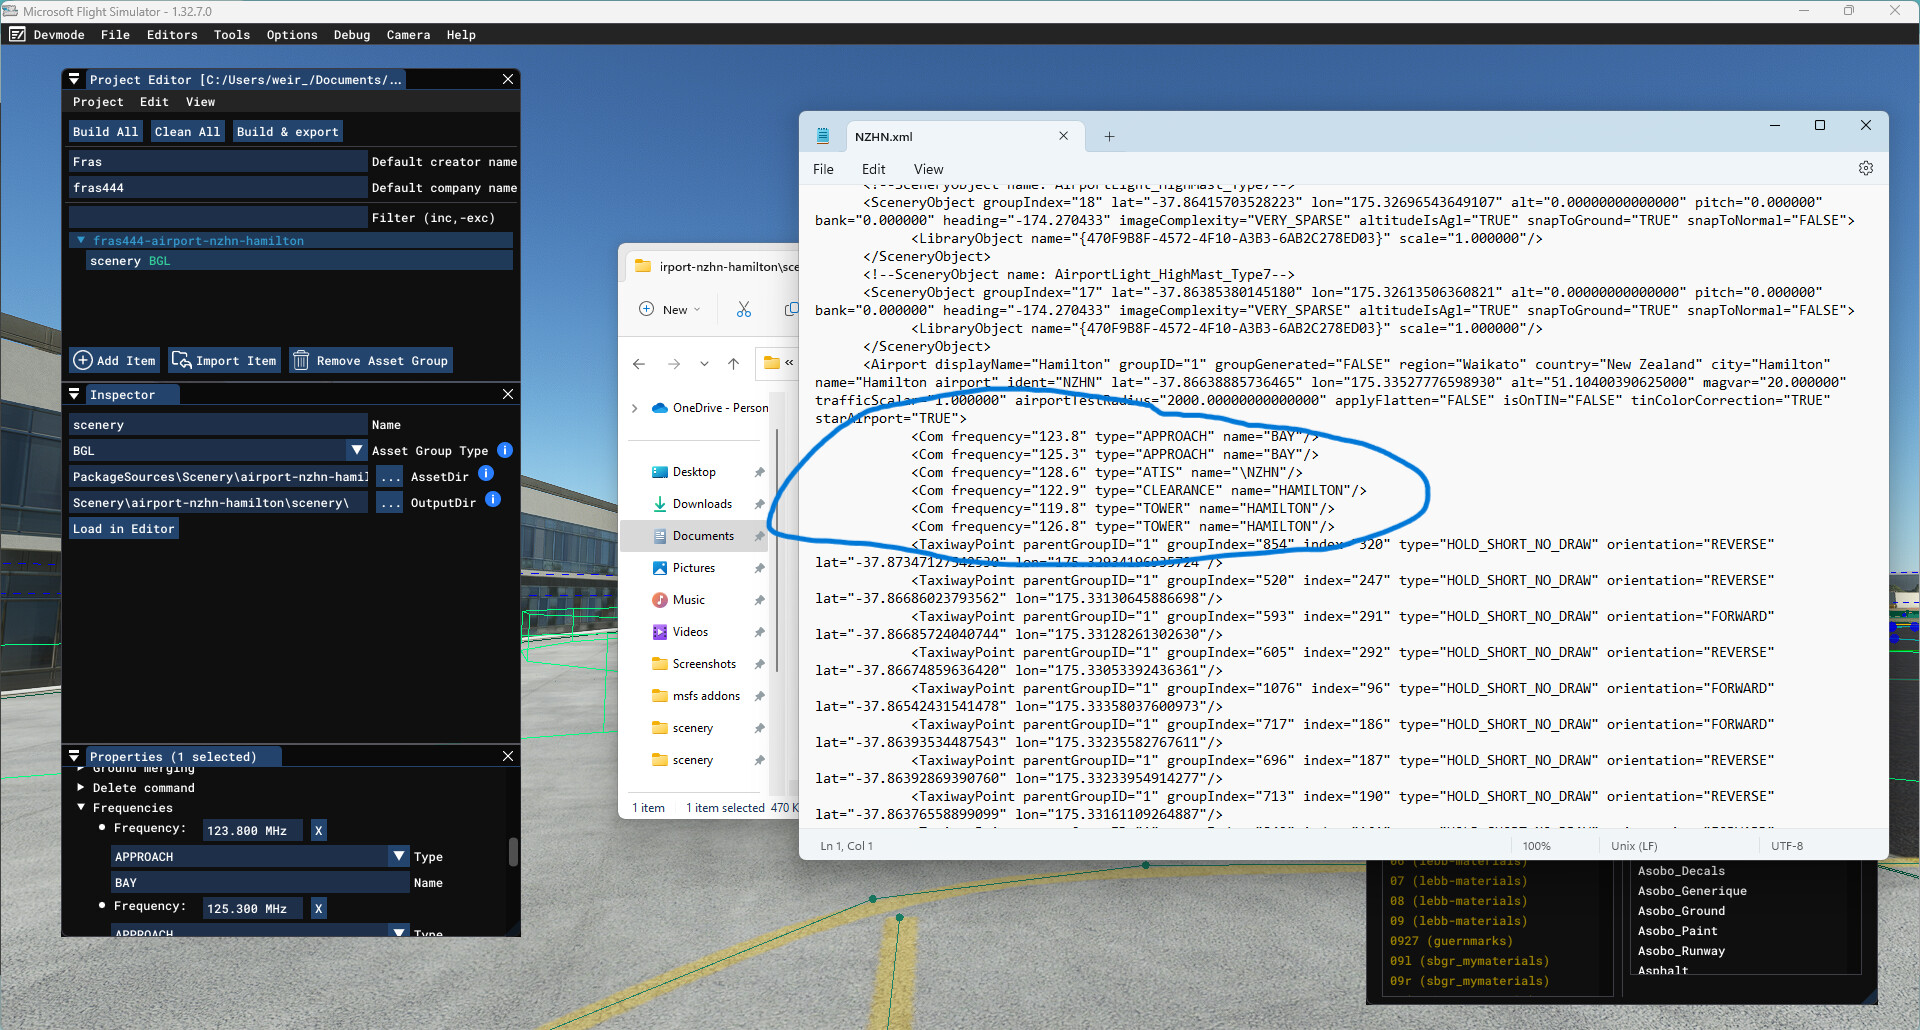Screen dimensions: 1920x1030
Task: Click the Import Item button
Action: 224,360
